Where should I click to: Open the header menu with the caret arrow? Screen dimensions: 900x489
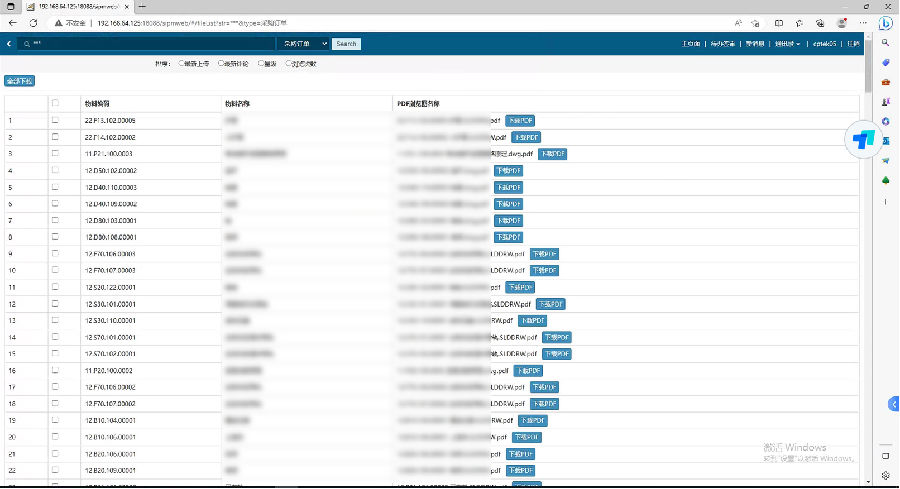point(787,44)
